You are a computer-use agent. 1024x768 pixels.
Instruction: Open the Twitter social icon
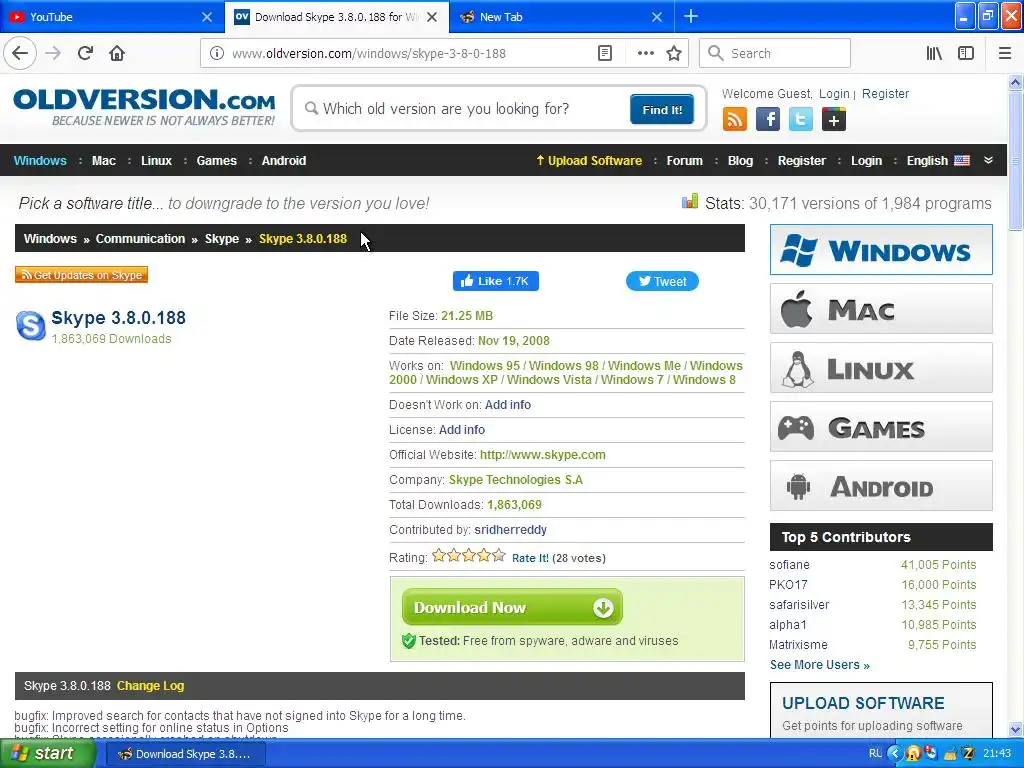click(x=801, y=120)
